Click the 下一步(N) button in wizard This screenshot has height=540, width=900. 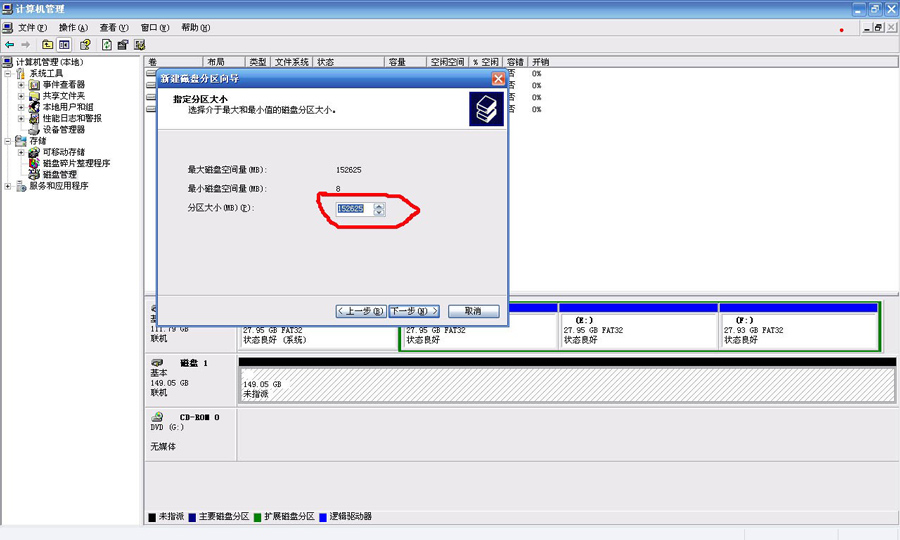pos(414,311)
